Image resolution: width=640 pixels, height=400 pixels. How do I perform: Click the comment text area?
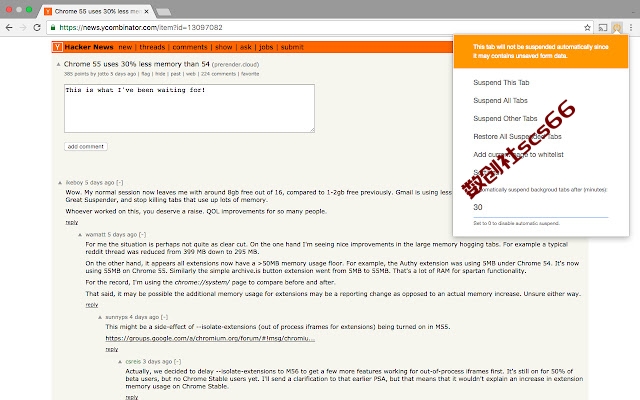tap(189, 108)
